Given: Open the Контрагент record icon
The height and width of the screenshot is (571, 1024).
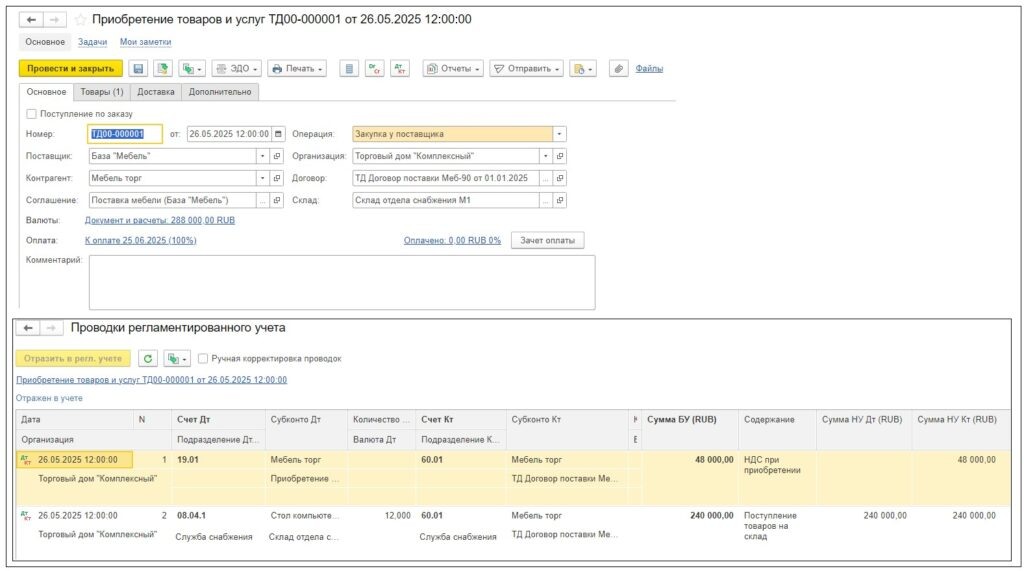Looking at the screenshot, I should [x=277, y=178].
